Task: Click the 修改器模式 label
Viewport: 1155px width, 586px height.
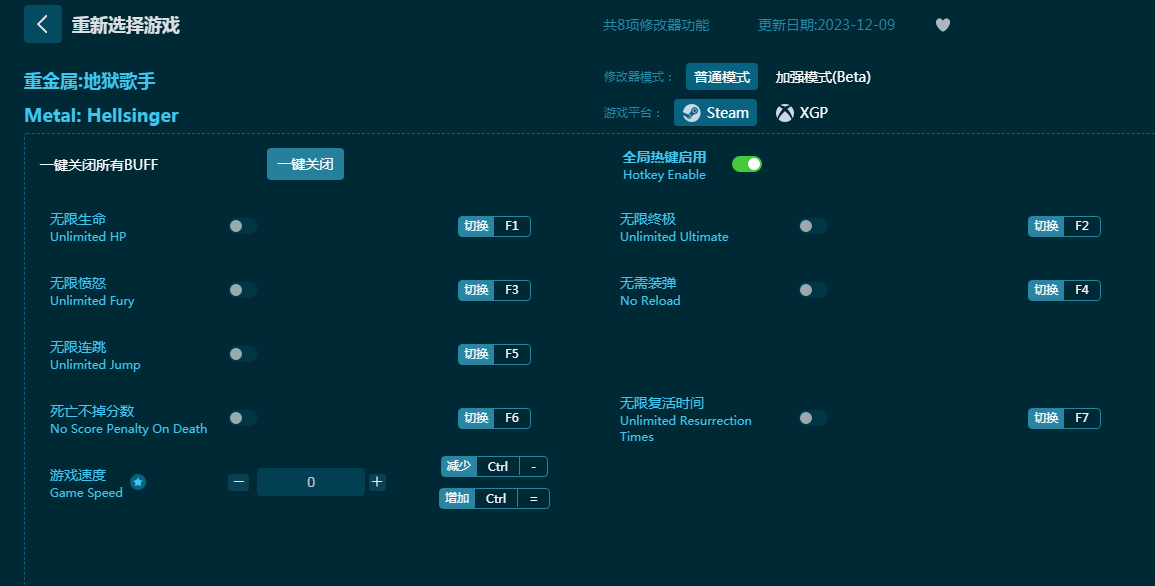Action: coord(639,77)
